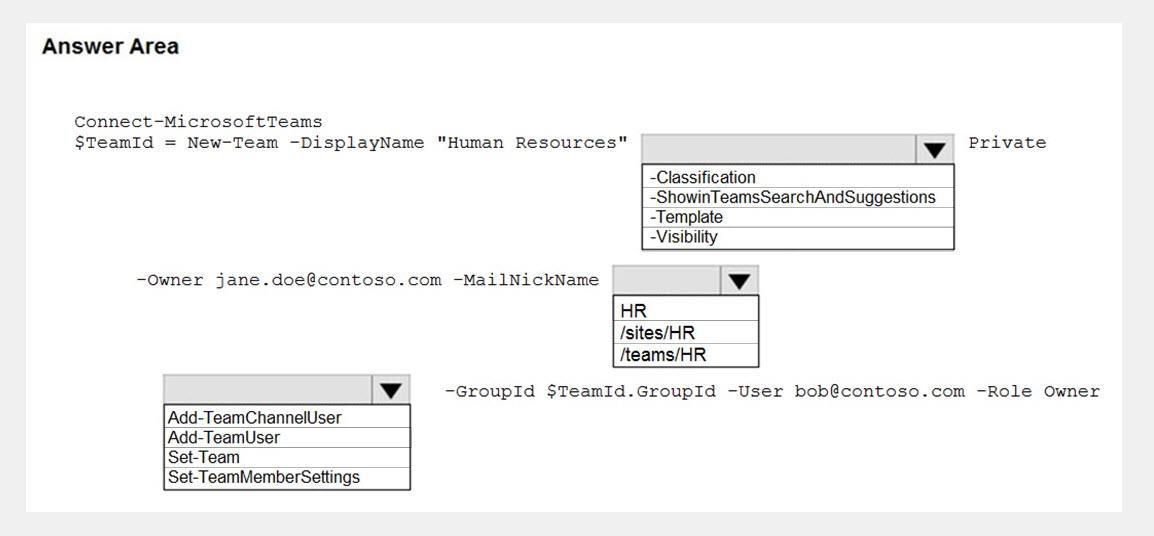
Task: Open the cmdlet dropdown arrow before -GroupId
Action: click(x=391, y=389)
